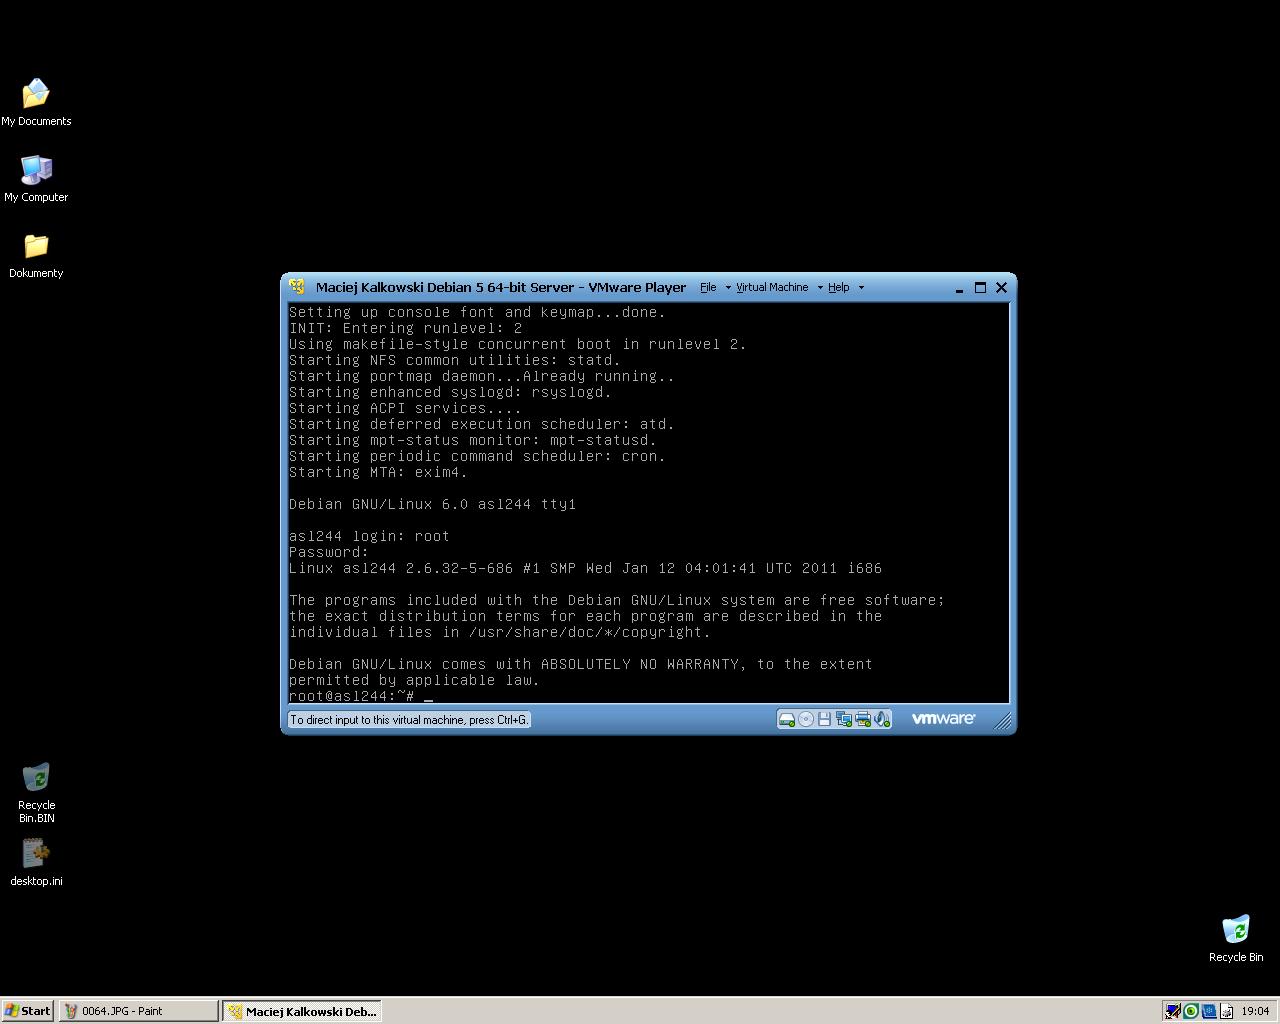Click the Start button on the taskbar

coord(28,1011)
